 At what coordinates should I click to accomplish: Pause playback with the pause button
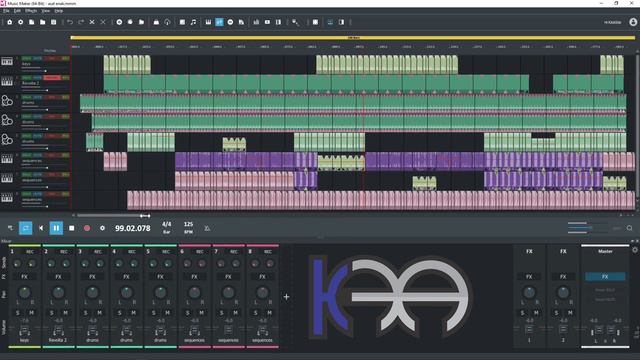[x=56, y=228]
